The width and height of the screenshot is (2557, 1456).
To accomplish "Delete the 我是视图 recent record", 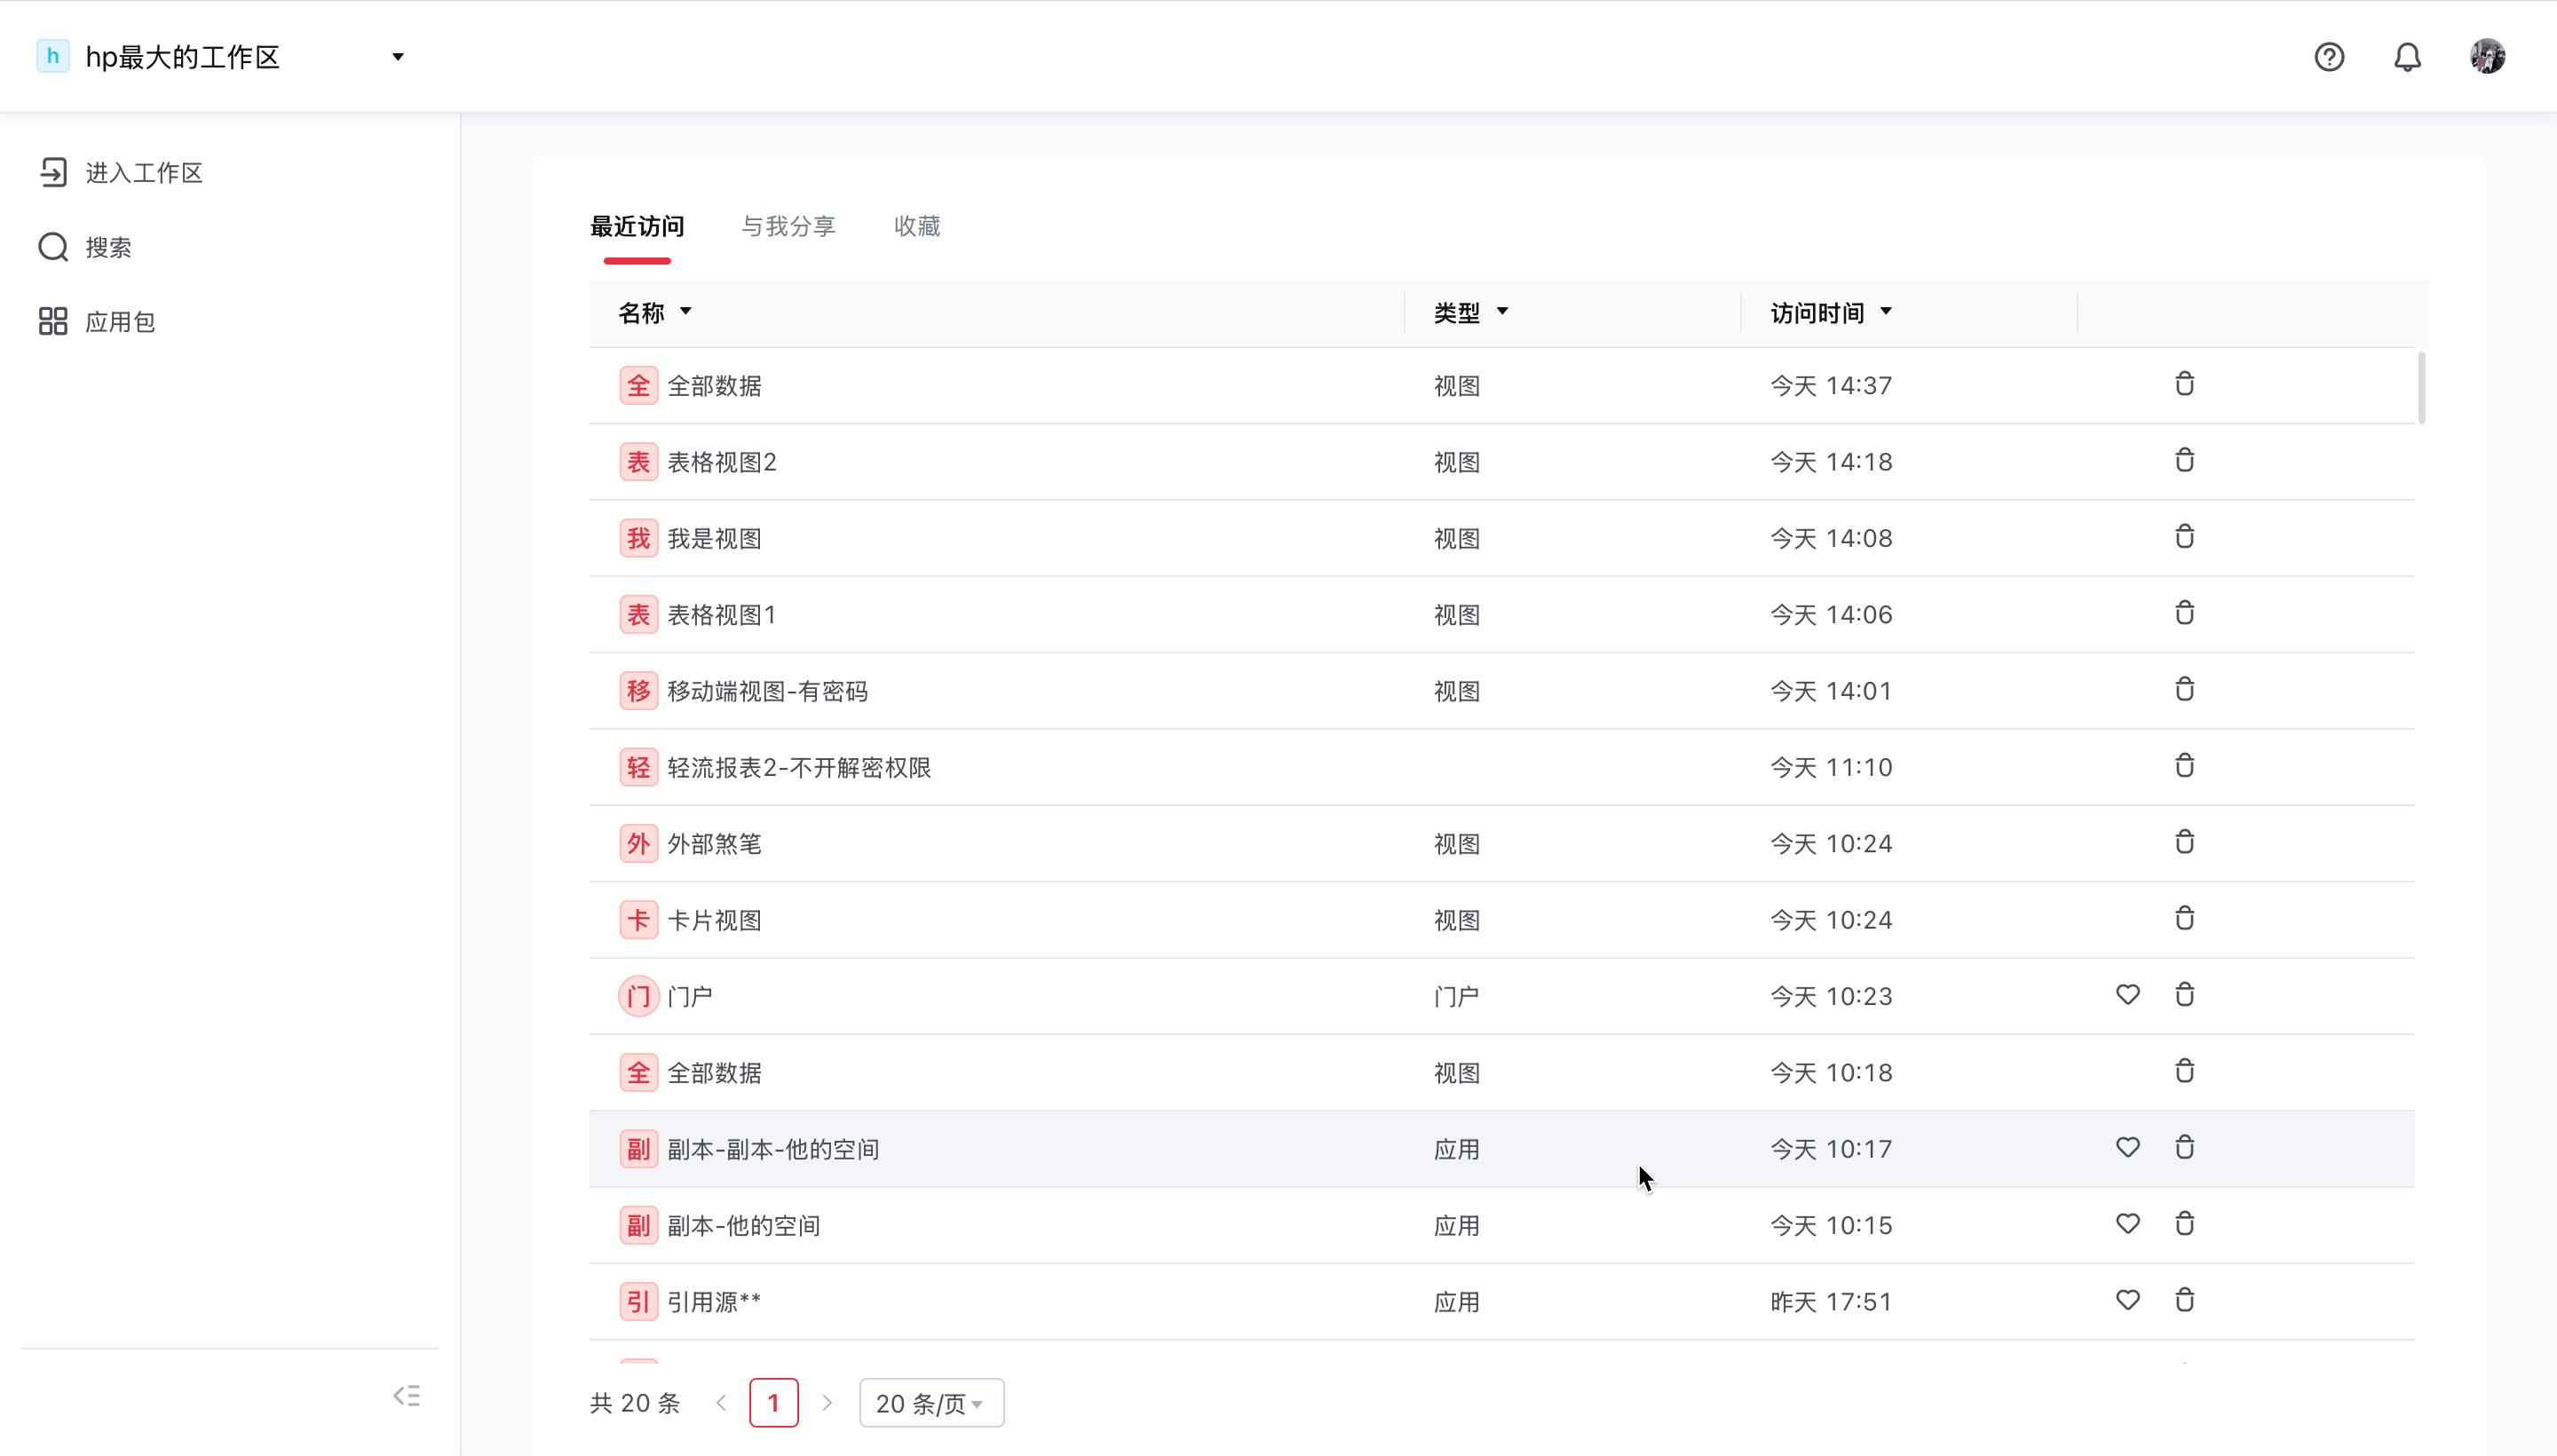I will pos(2184,537).
